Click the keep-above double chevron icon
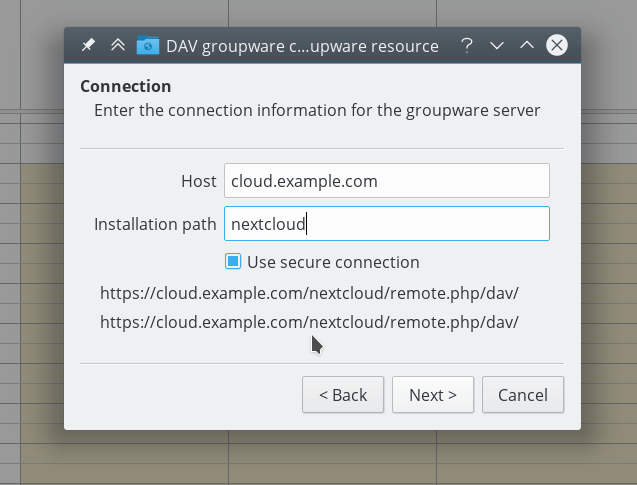This screenshot has height=485, width=637. [118, 46]
